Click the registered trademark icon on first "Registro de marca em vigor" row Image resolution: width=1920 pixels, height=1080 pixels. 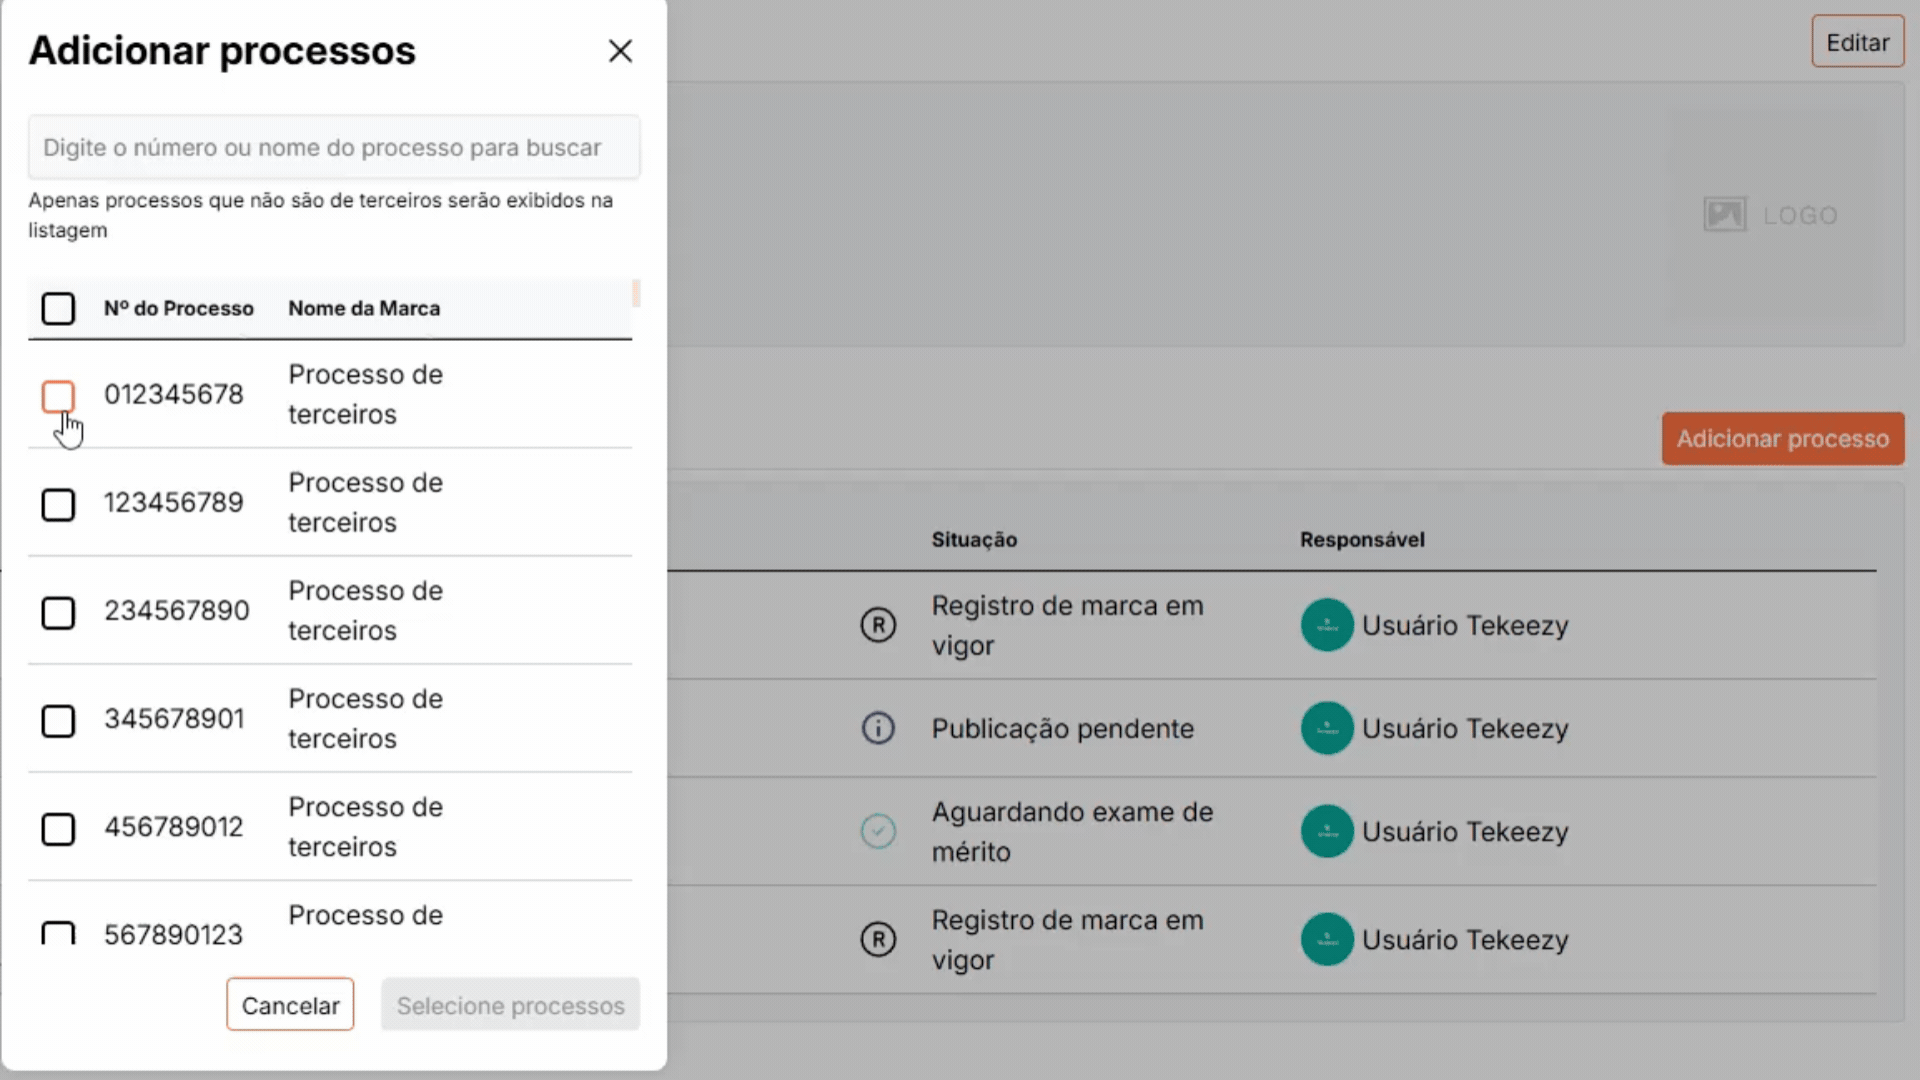click(878, 624)
